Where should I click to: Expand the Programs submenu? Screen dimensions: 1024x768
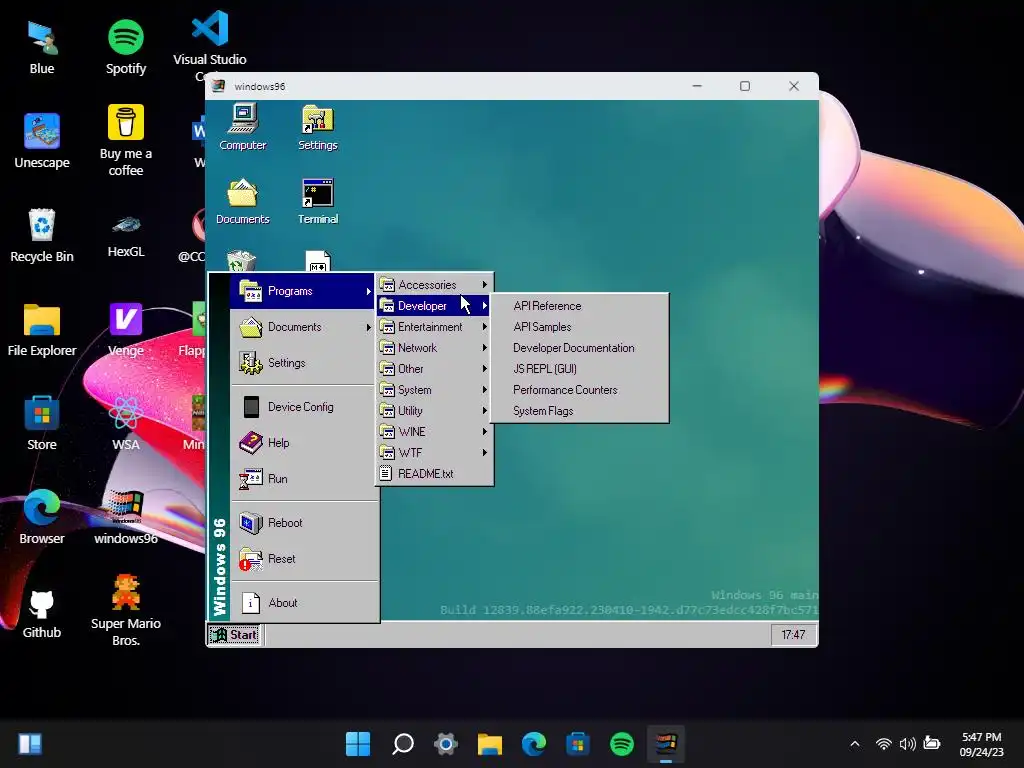(x=303, y=291)
